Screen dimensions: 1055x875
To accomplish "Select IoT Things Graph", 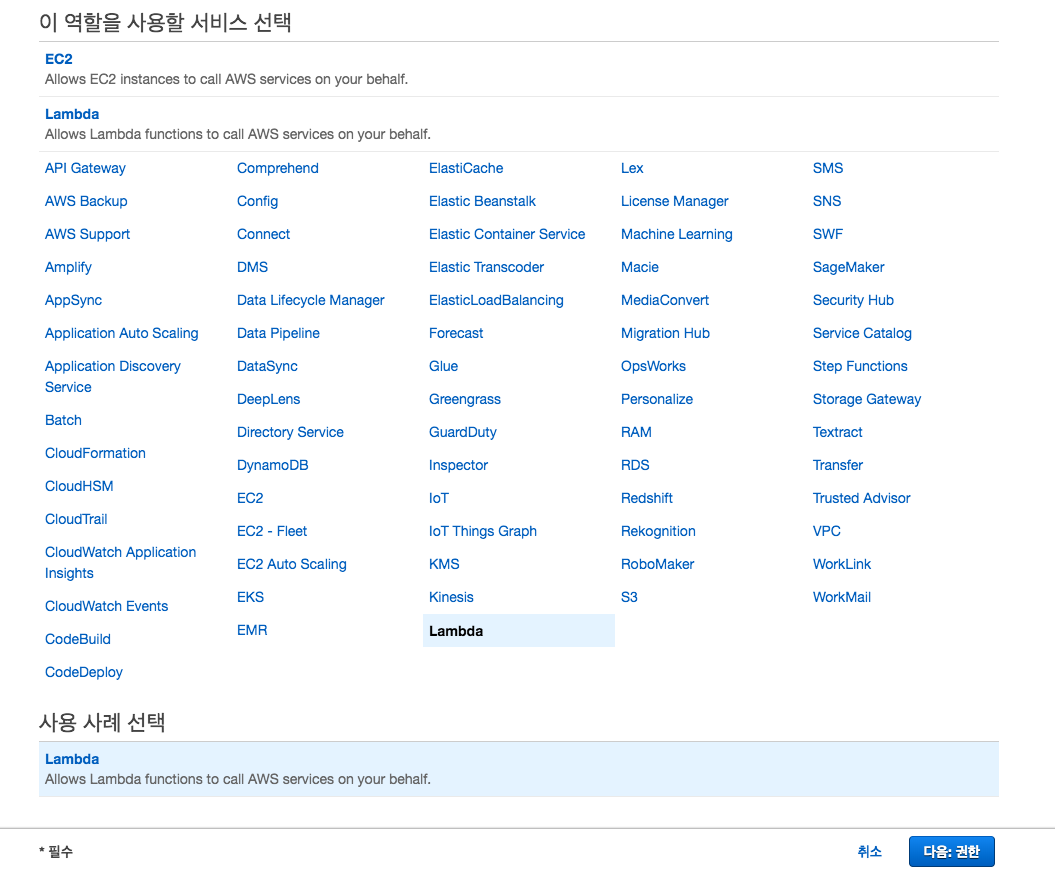I will tap(483, 531).
